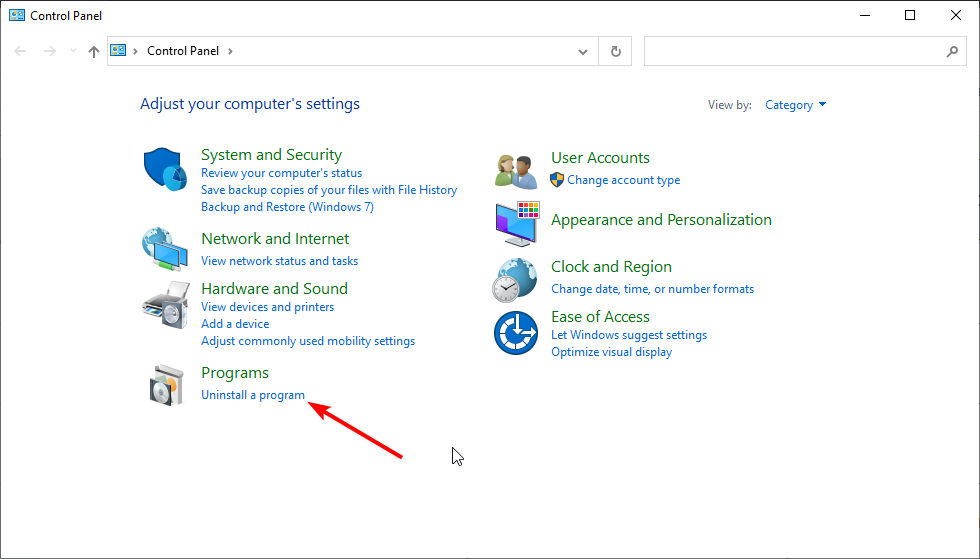
Task: Click the System and Security shield icon
Action: pos(165,172)
